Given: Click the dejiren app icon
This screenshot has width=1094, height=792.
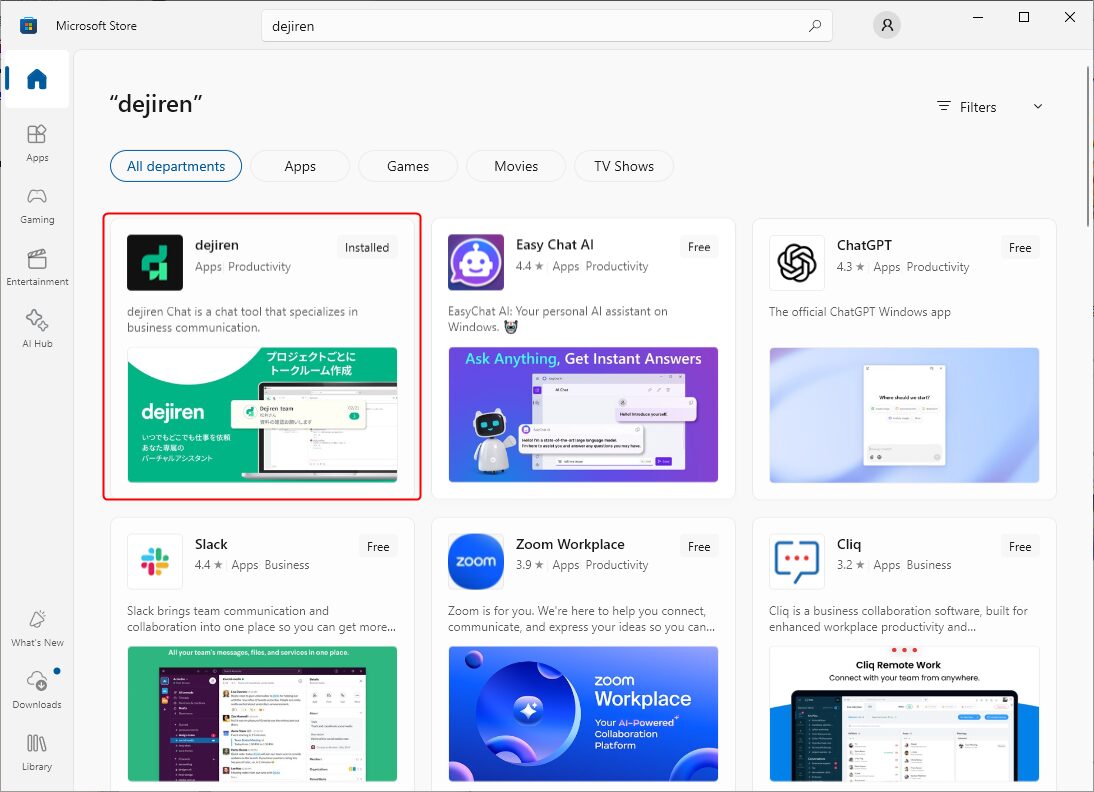Looking at the screenshot, I should (x=155, y=262).
